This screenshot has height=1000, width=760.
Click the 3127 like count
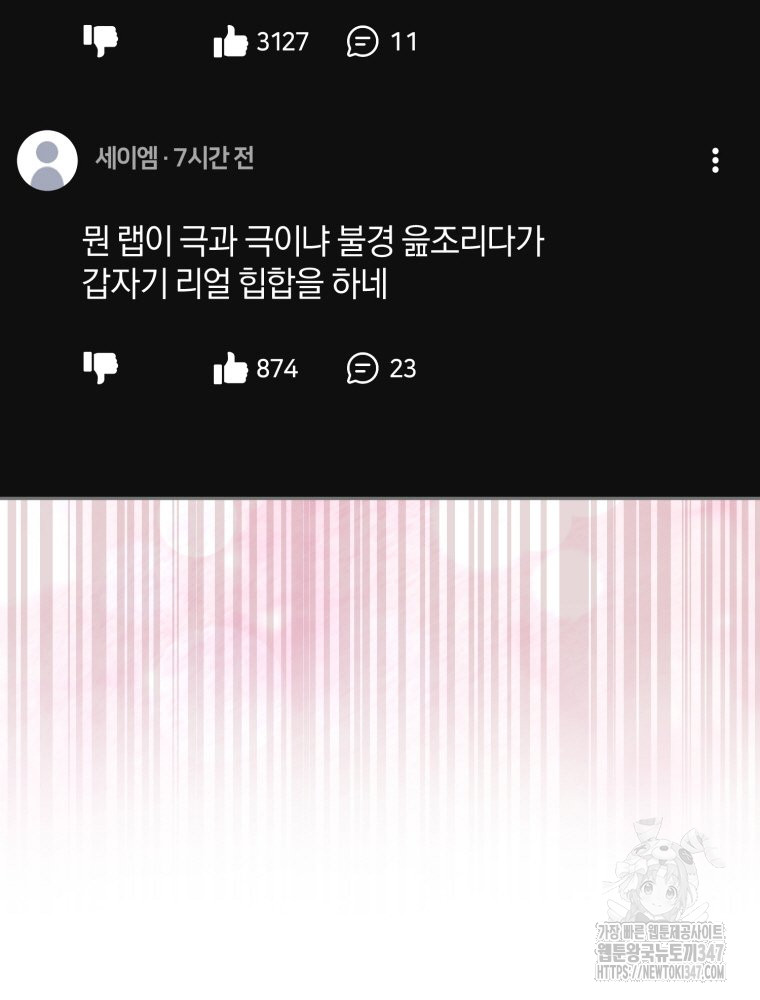(282, 42)
